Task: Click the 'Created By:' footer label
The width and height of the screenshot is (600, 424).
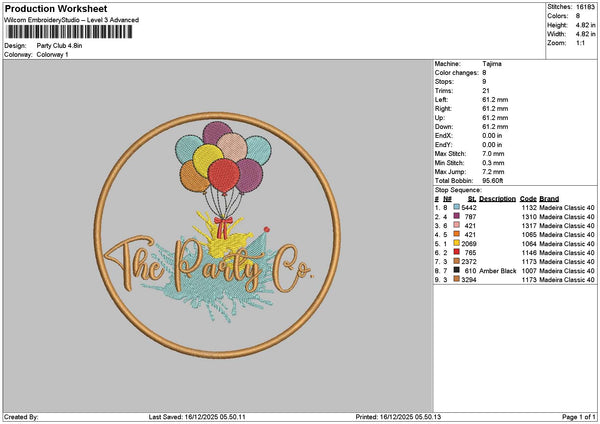Action: pyautogui.click(x=21, y=417)
